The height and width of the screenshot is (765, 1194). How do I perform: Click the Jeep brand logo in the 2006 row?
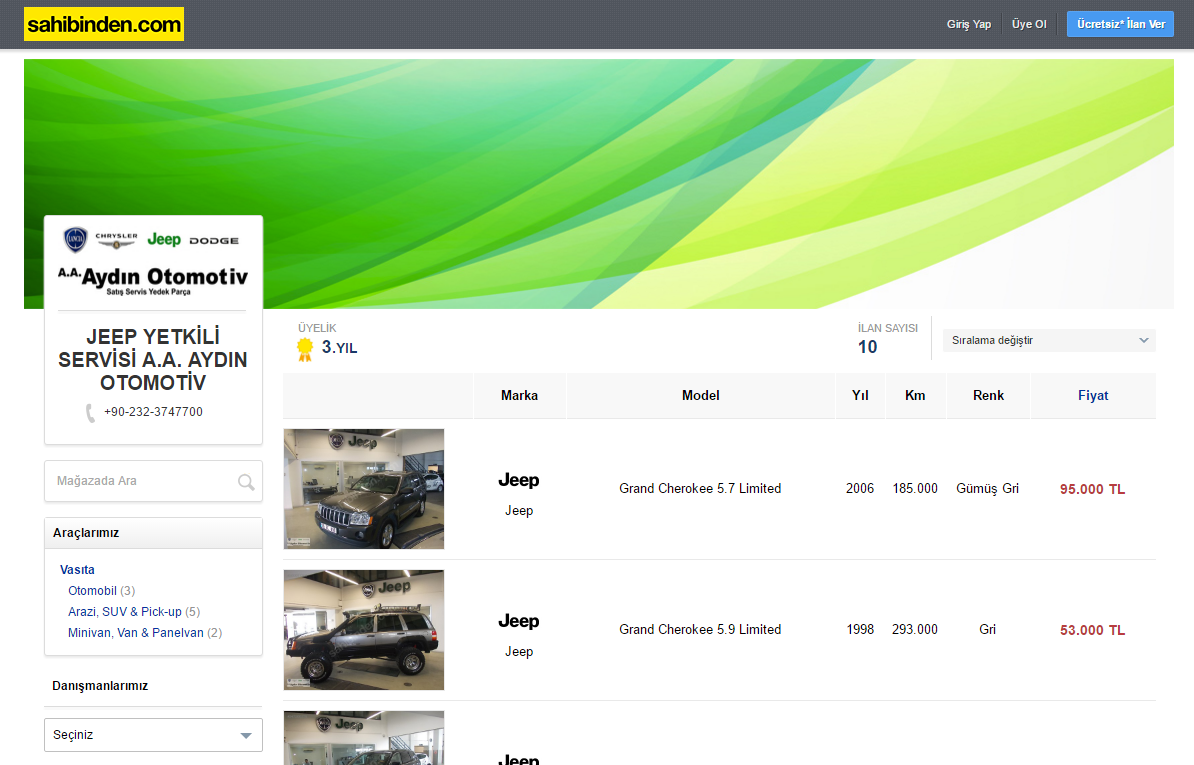tap(519, 480)
